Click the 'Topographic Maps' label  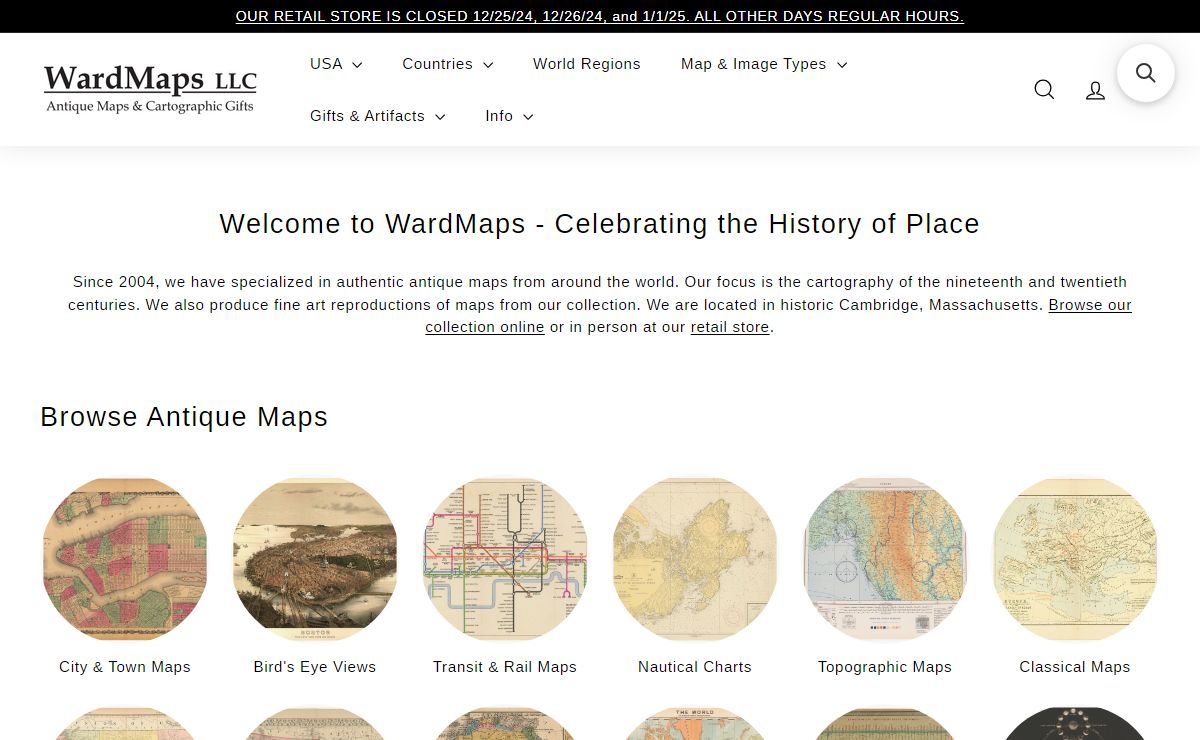(885, 667)
